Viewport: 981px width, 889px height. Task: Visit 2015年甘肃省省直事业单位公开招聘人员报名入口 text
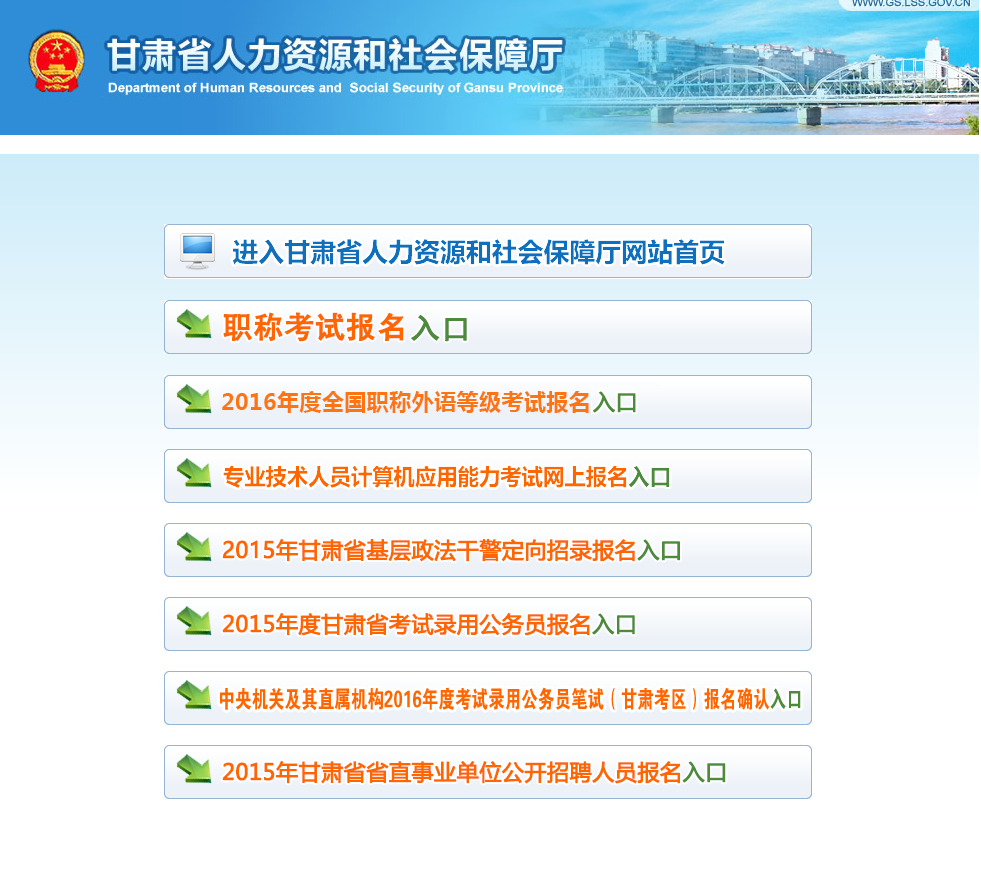coord(474,772)
